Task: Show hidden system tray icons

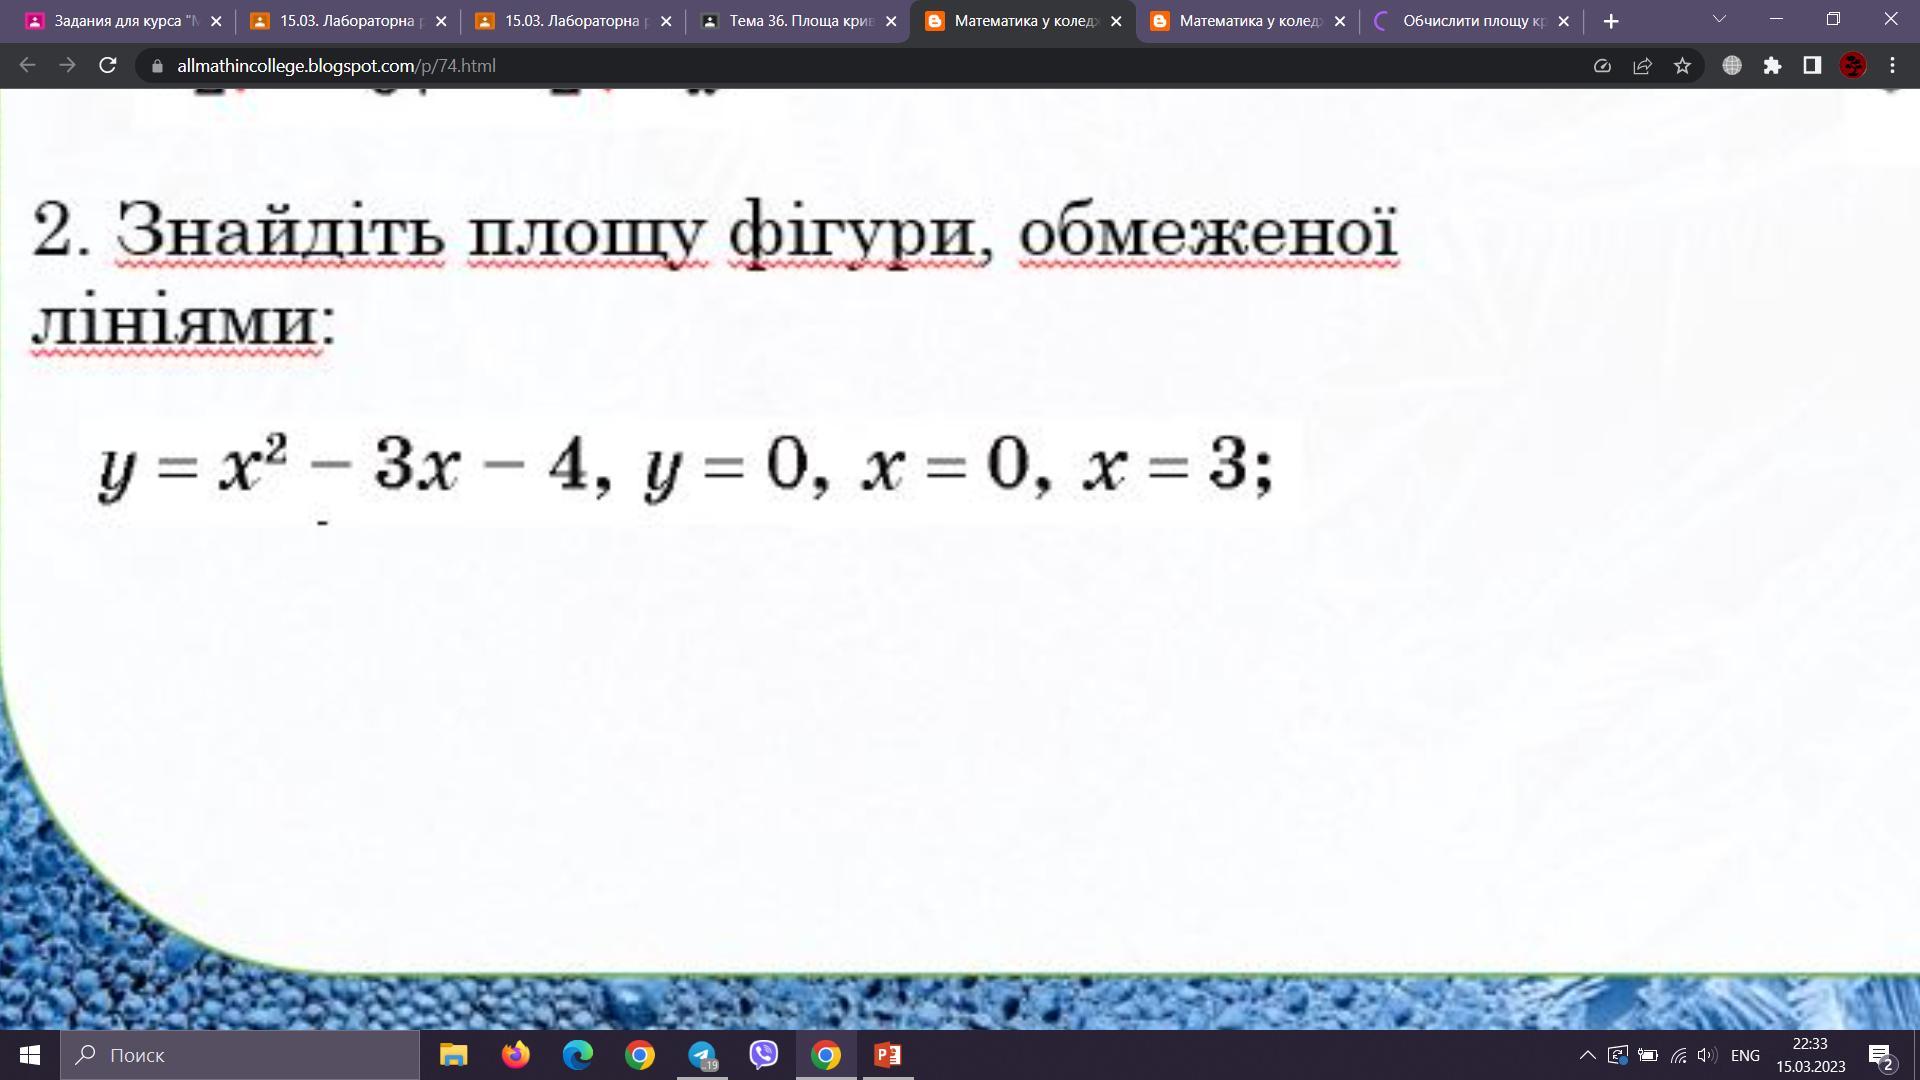Action: tap(1587, 1055)
